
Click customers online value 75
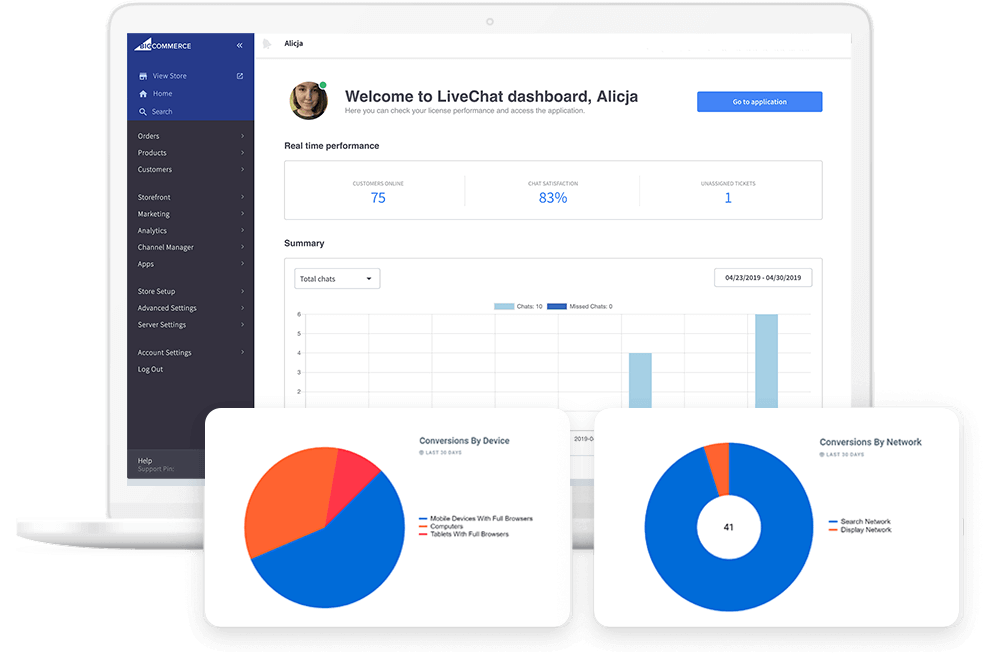click(x=378, y=198)
